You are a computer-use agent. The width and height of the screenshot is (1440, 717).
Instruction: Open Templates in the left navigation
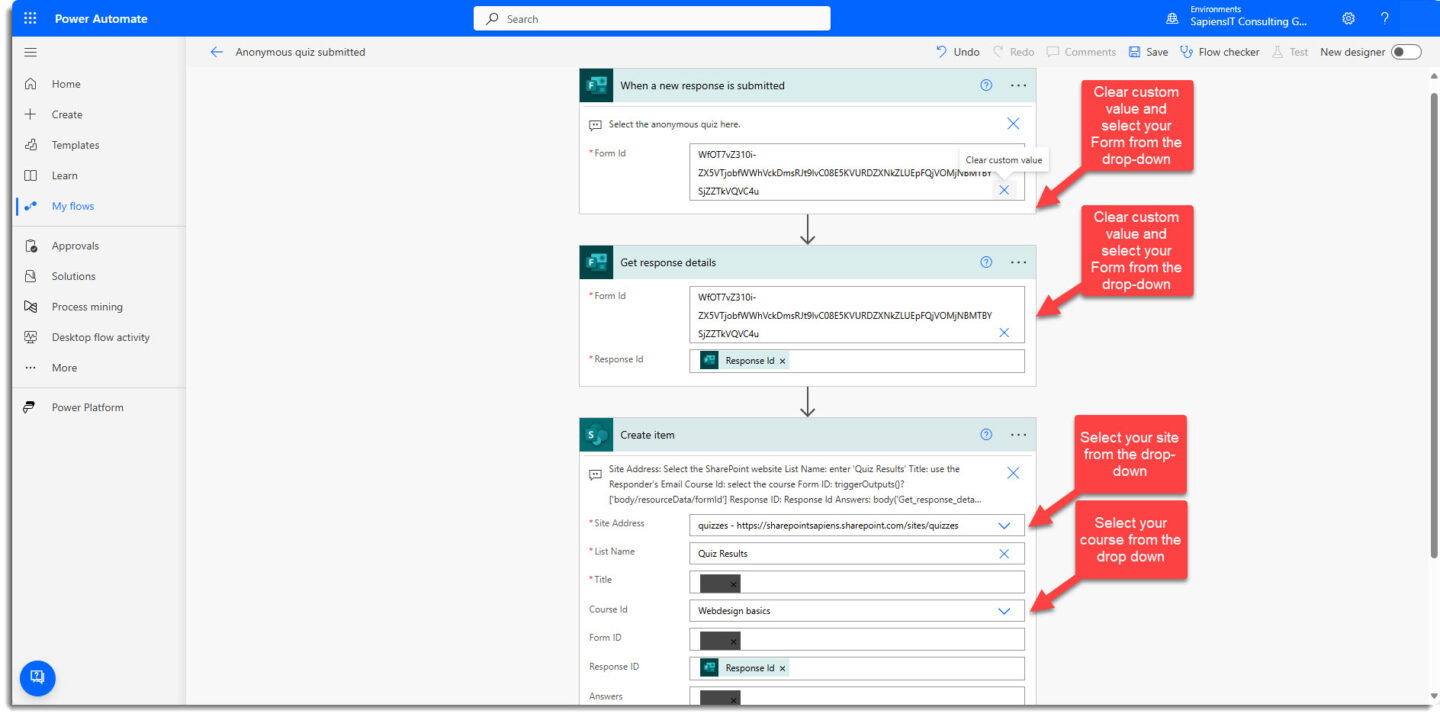(75, 145)
